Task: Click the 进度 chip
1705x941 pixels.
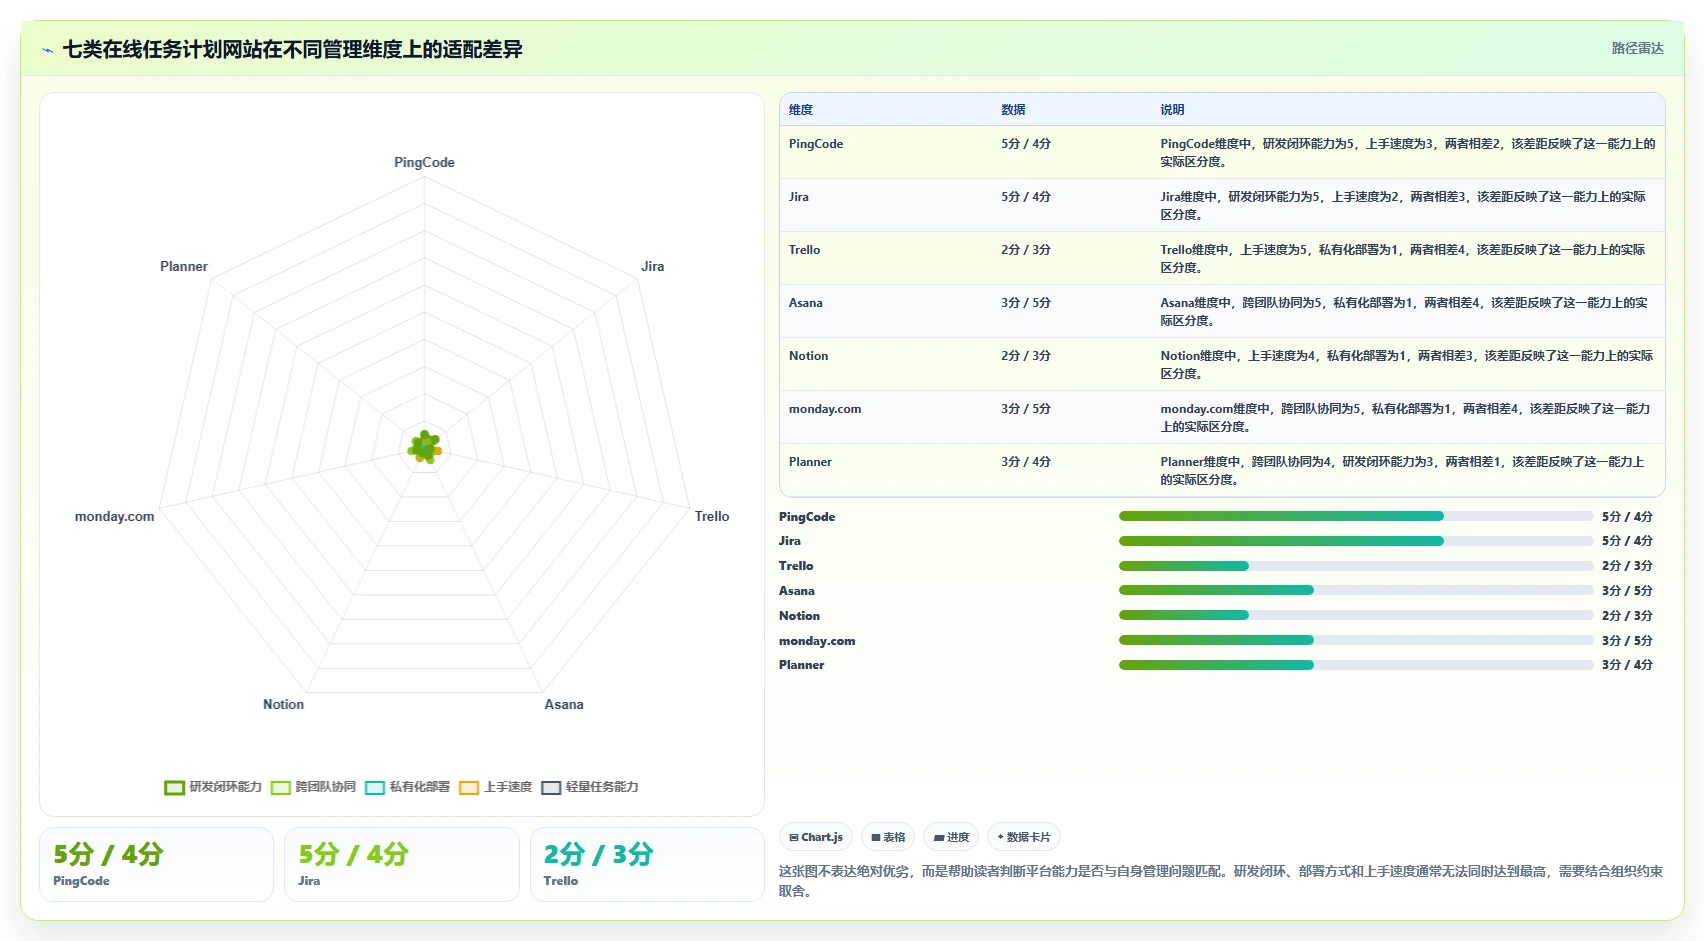Action: (951, 837)
